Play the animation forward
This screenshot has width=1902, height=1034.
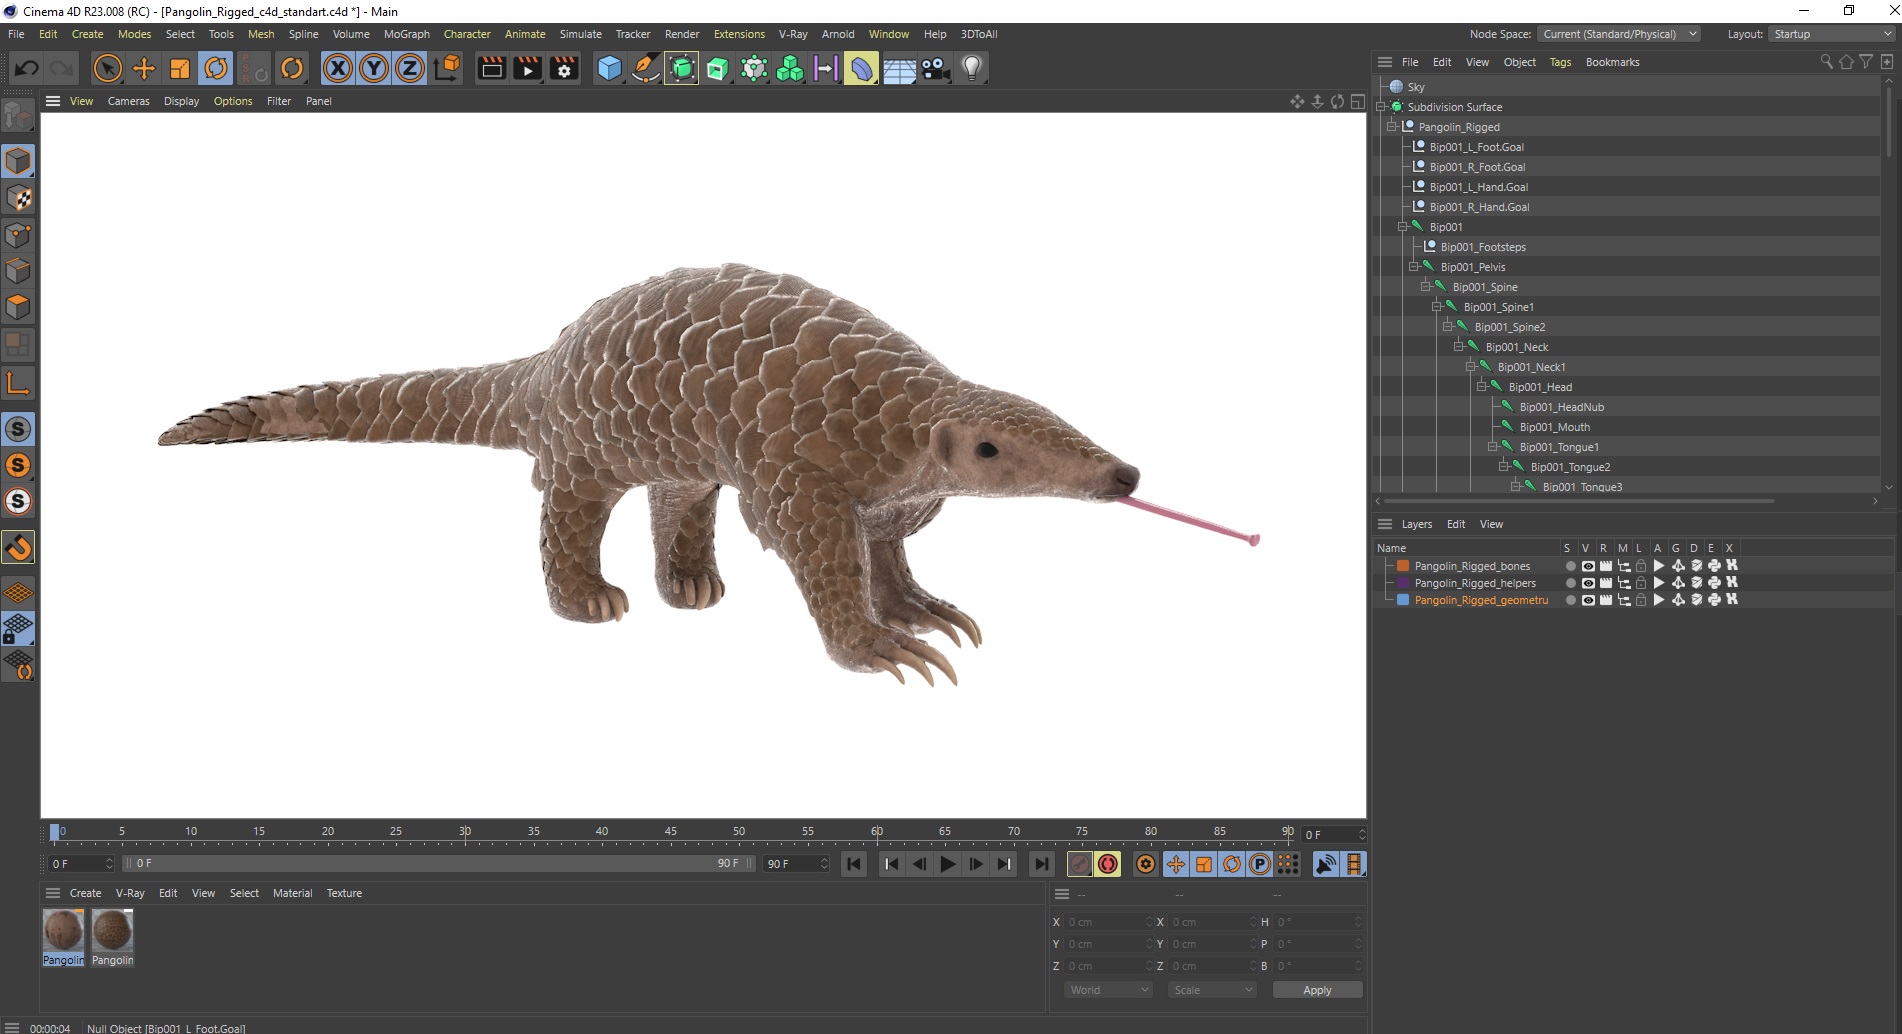948,864
